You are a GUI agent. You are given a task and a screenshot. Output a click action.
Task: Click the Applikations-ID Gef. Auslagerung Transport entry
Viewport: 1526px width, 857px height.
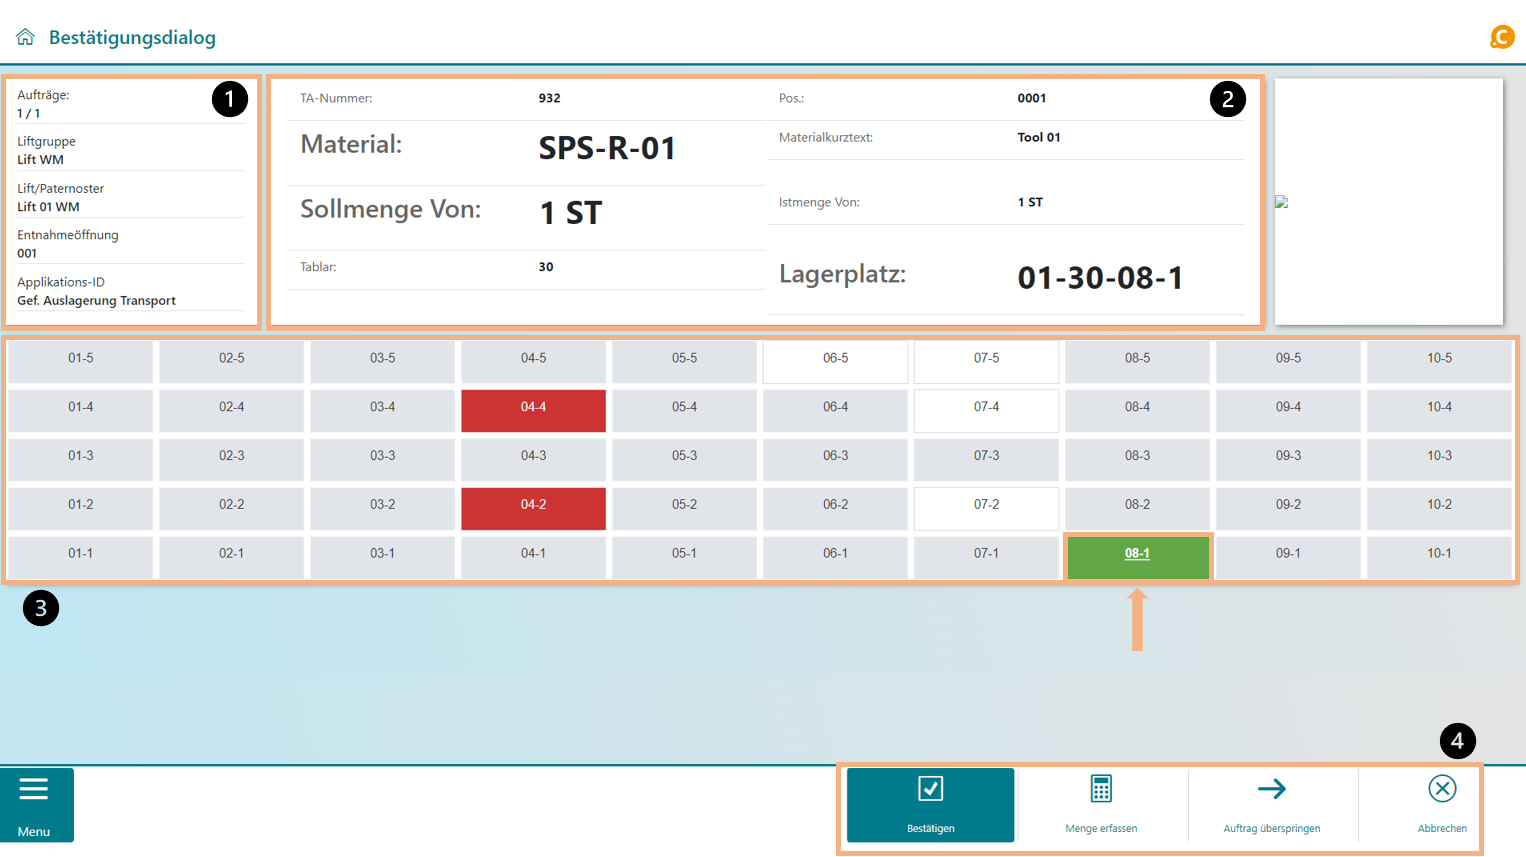pos(96,300)
